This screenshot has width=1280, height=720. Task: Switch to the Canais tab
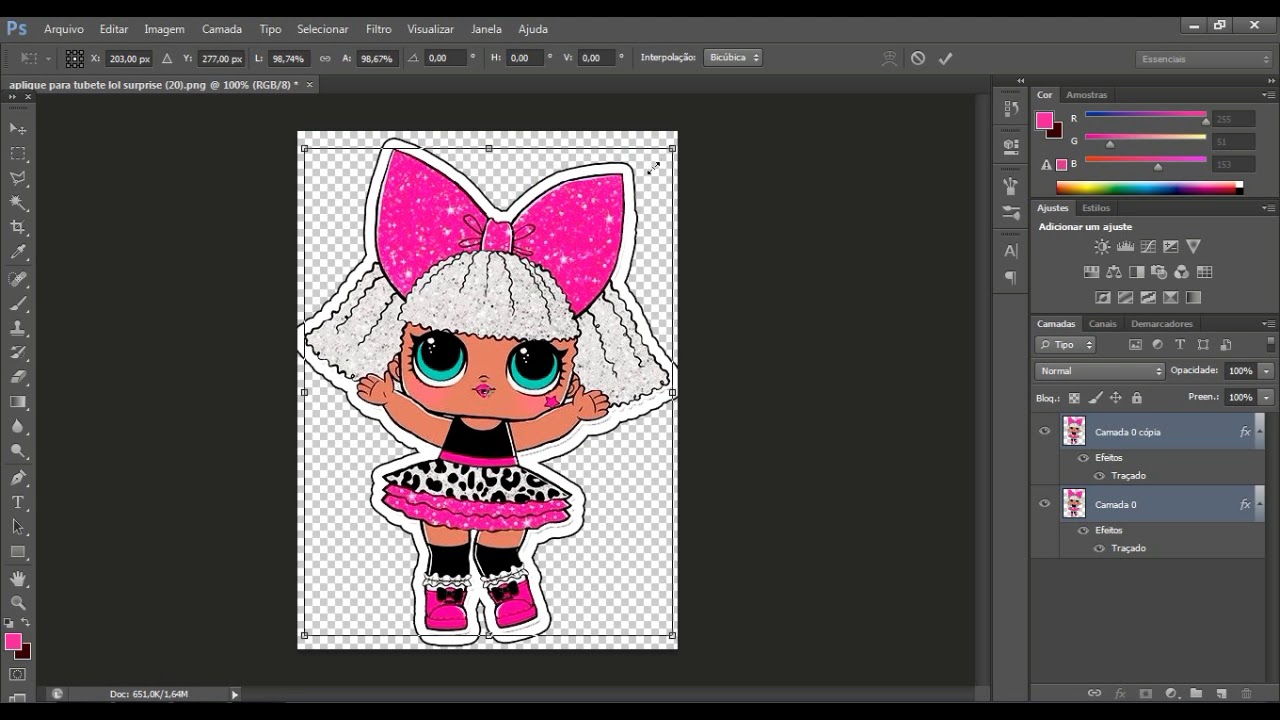(1102, 324)
